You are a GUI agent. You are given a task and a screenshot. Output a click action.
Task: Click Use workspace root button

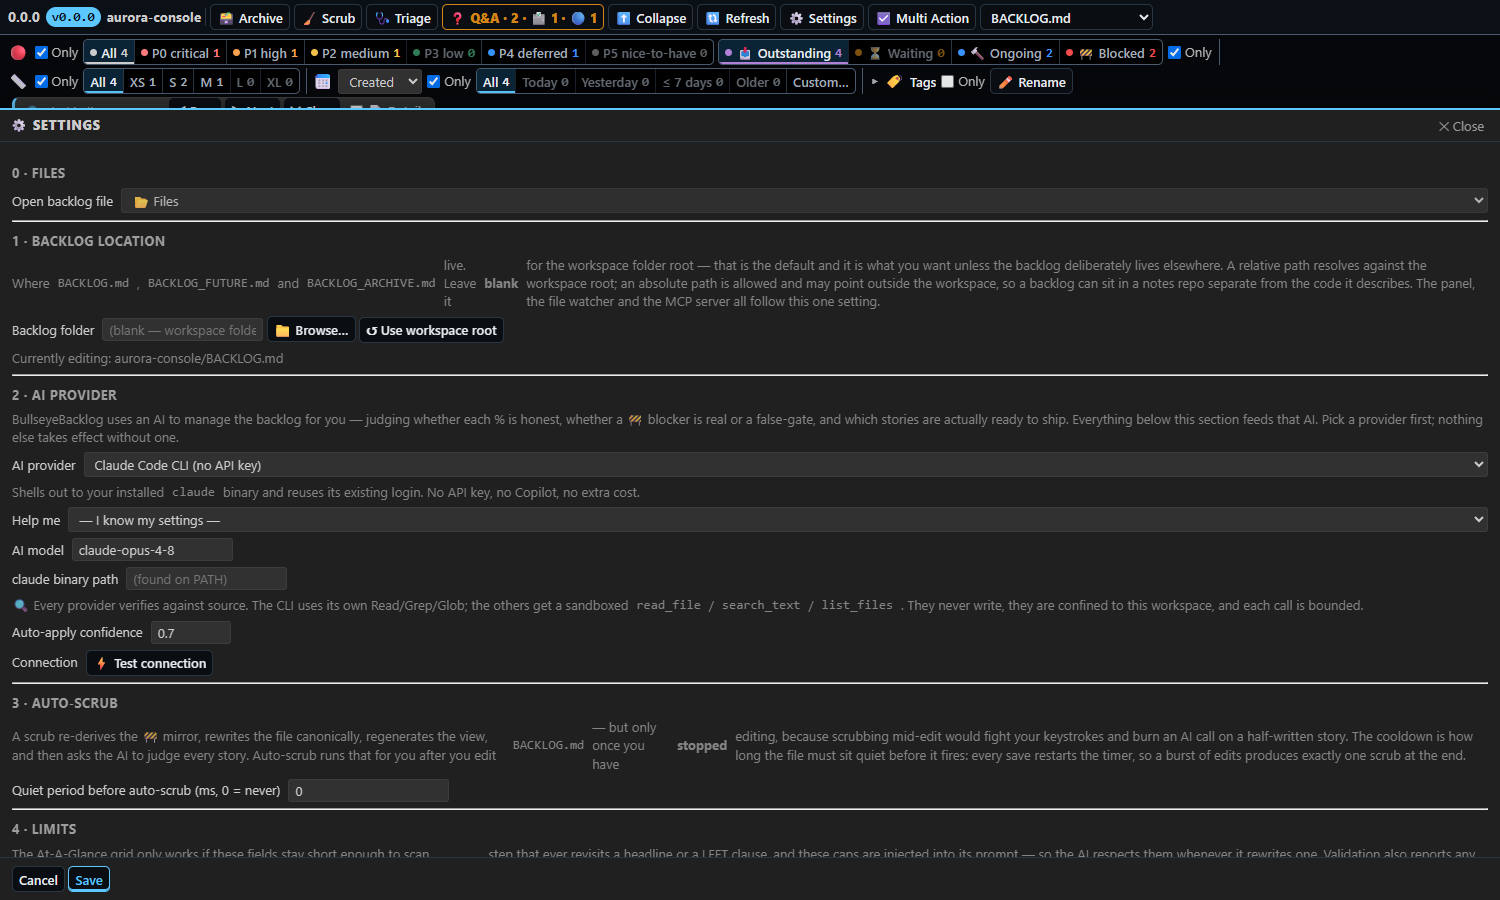[x=431, y=330]
